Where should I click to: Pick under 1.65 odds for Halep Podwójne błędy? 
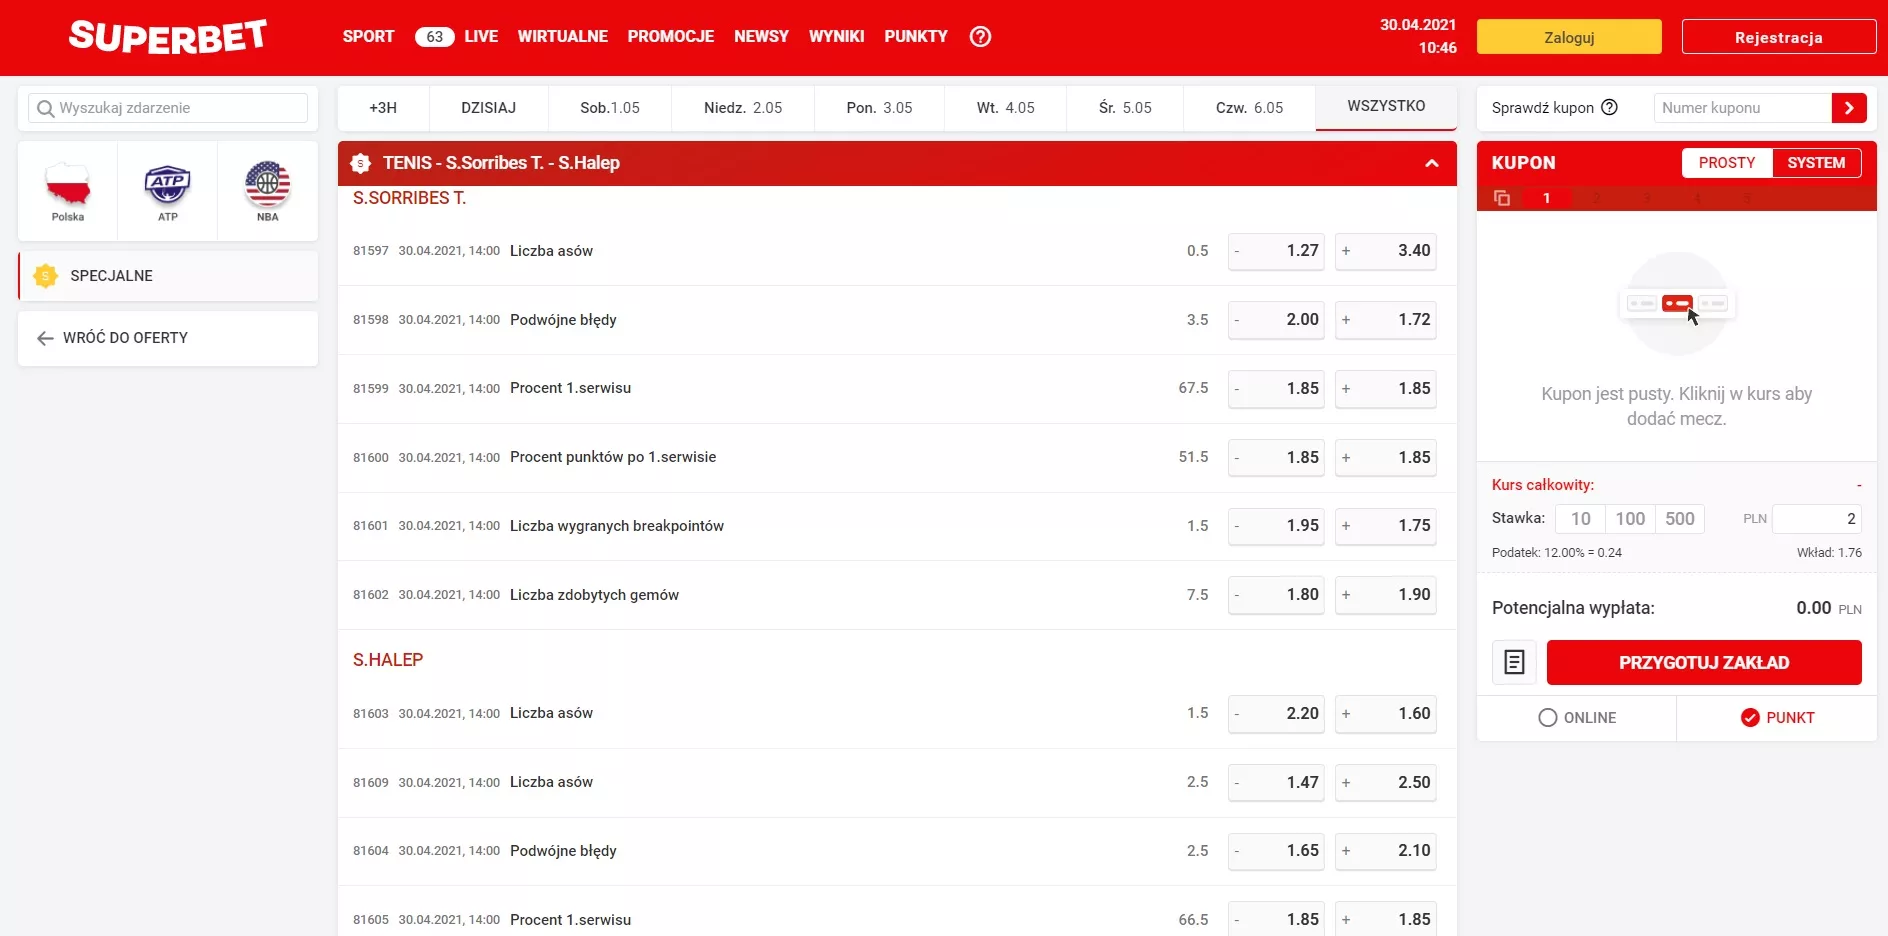tap(1276, 851)
